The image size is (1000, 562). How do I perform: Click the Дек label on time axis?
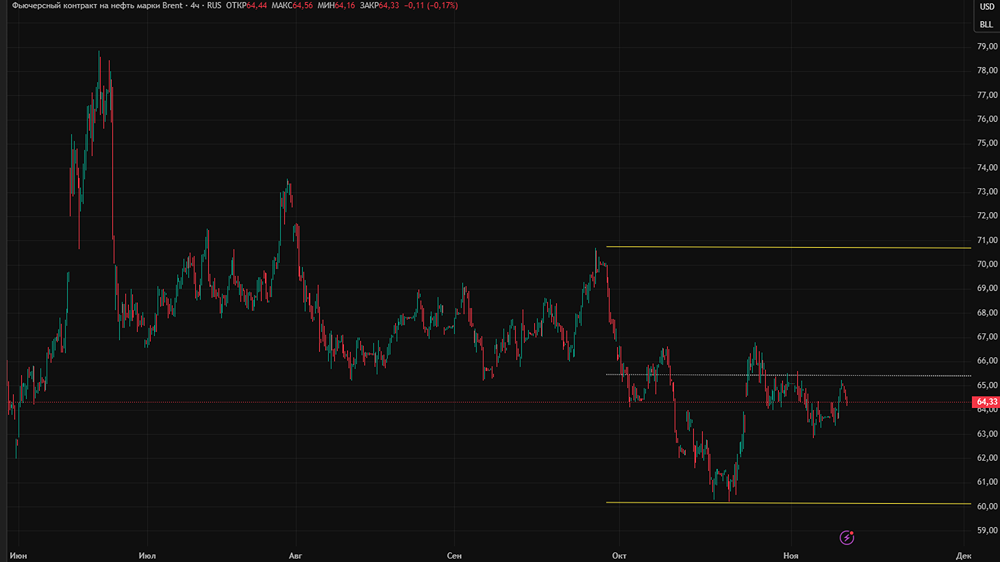click(x=963, y=554)
